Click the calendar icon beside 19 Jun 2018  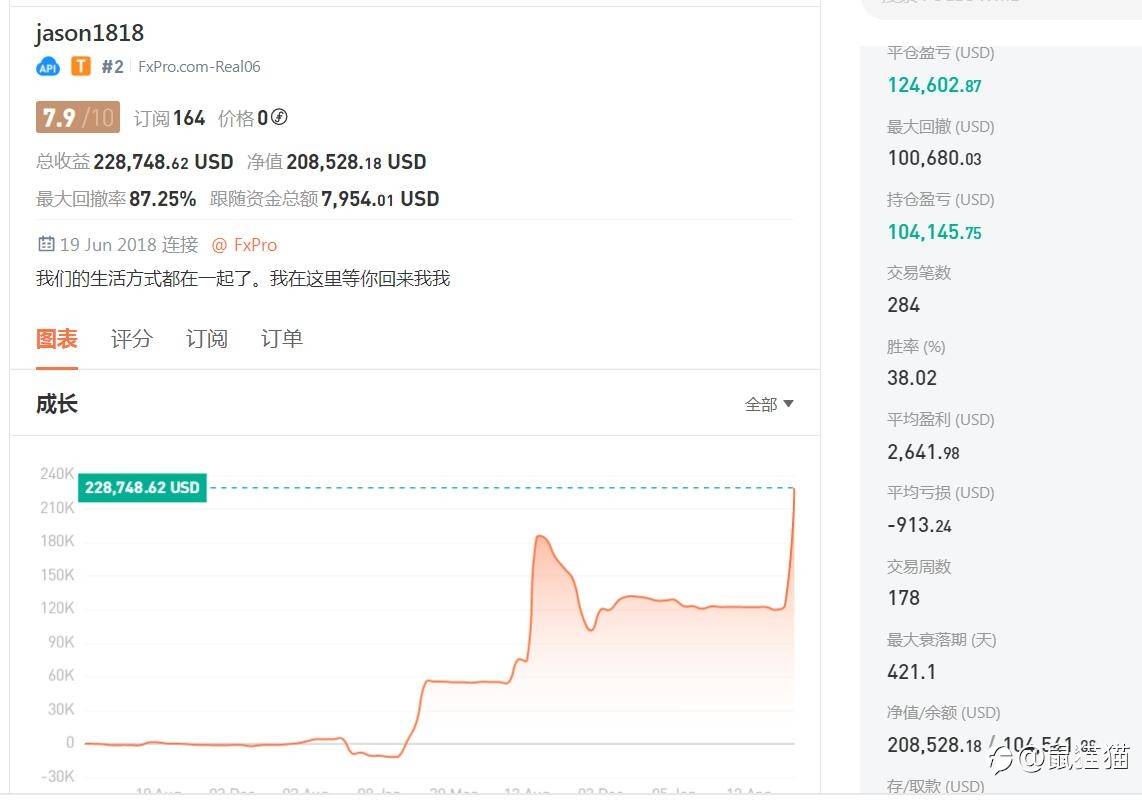tap(46, 244)
